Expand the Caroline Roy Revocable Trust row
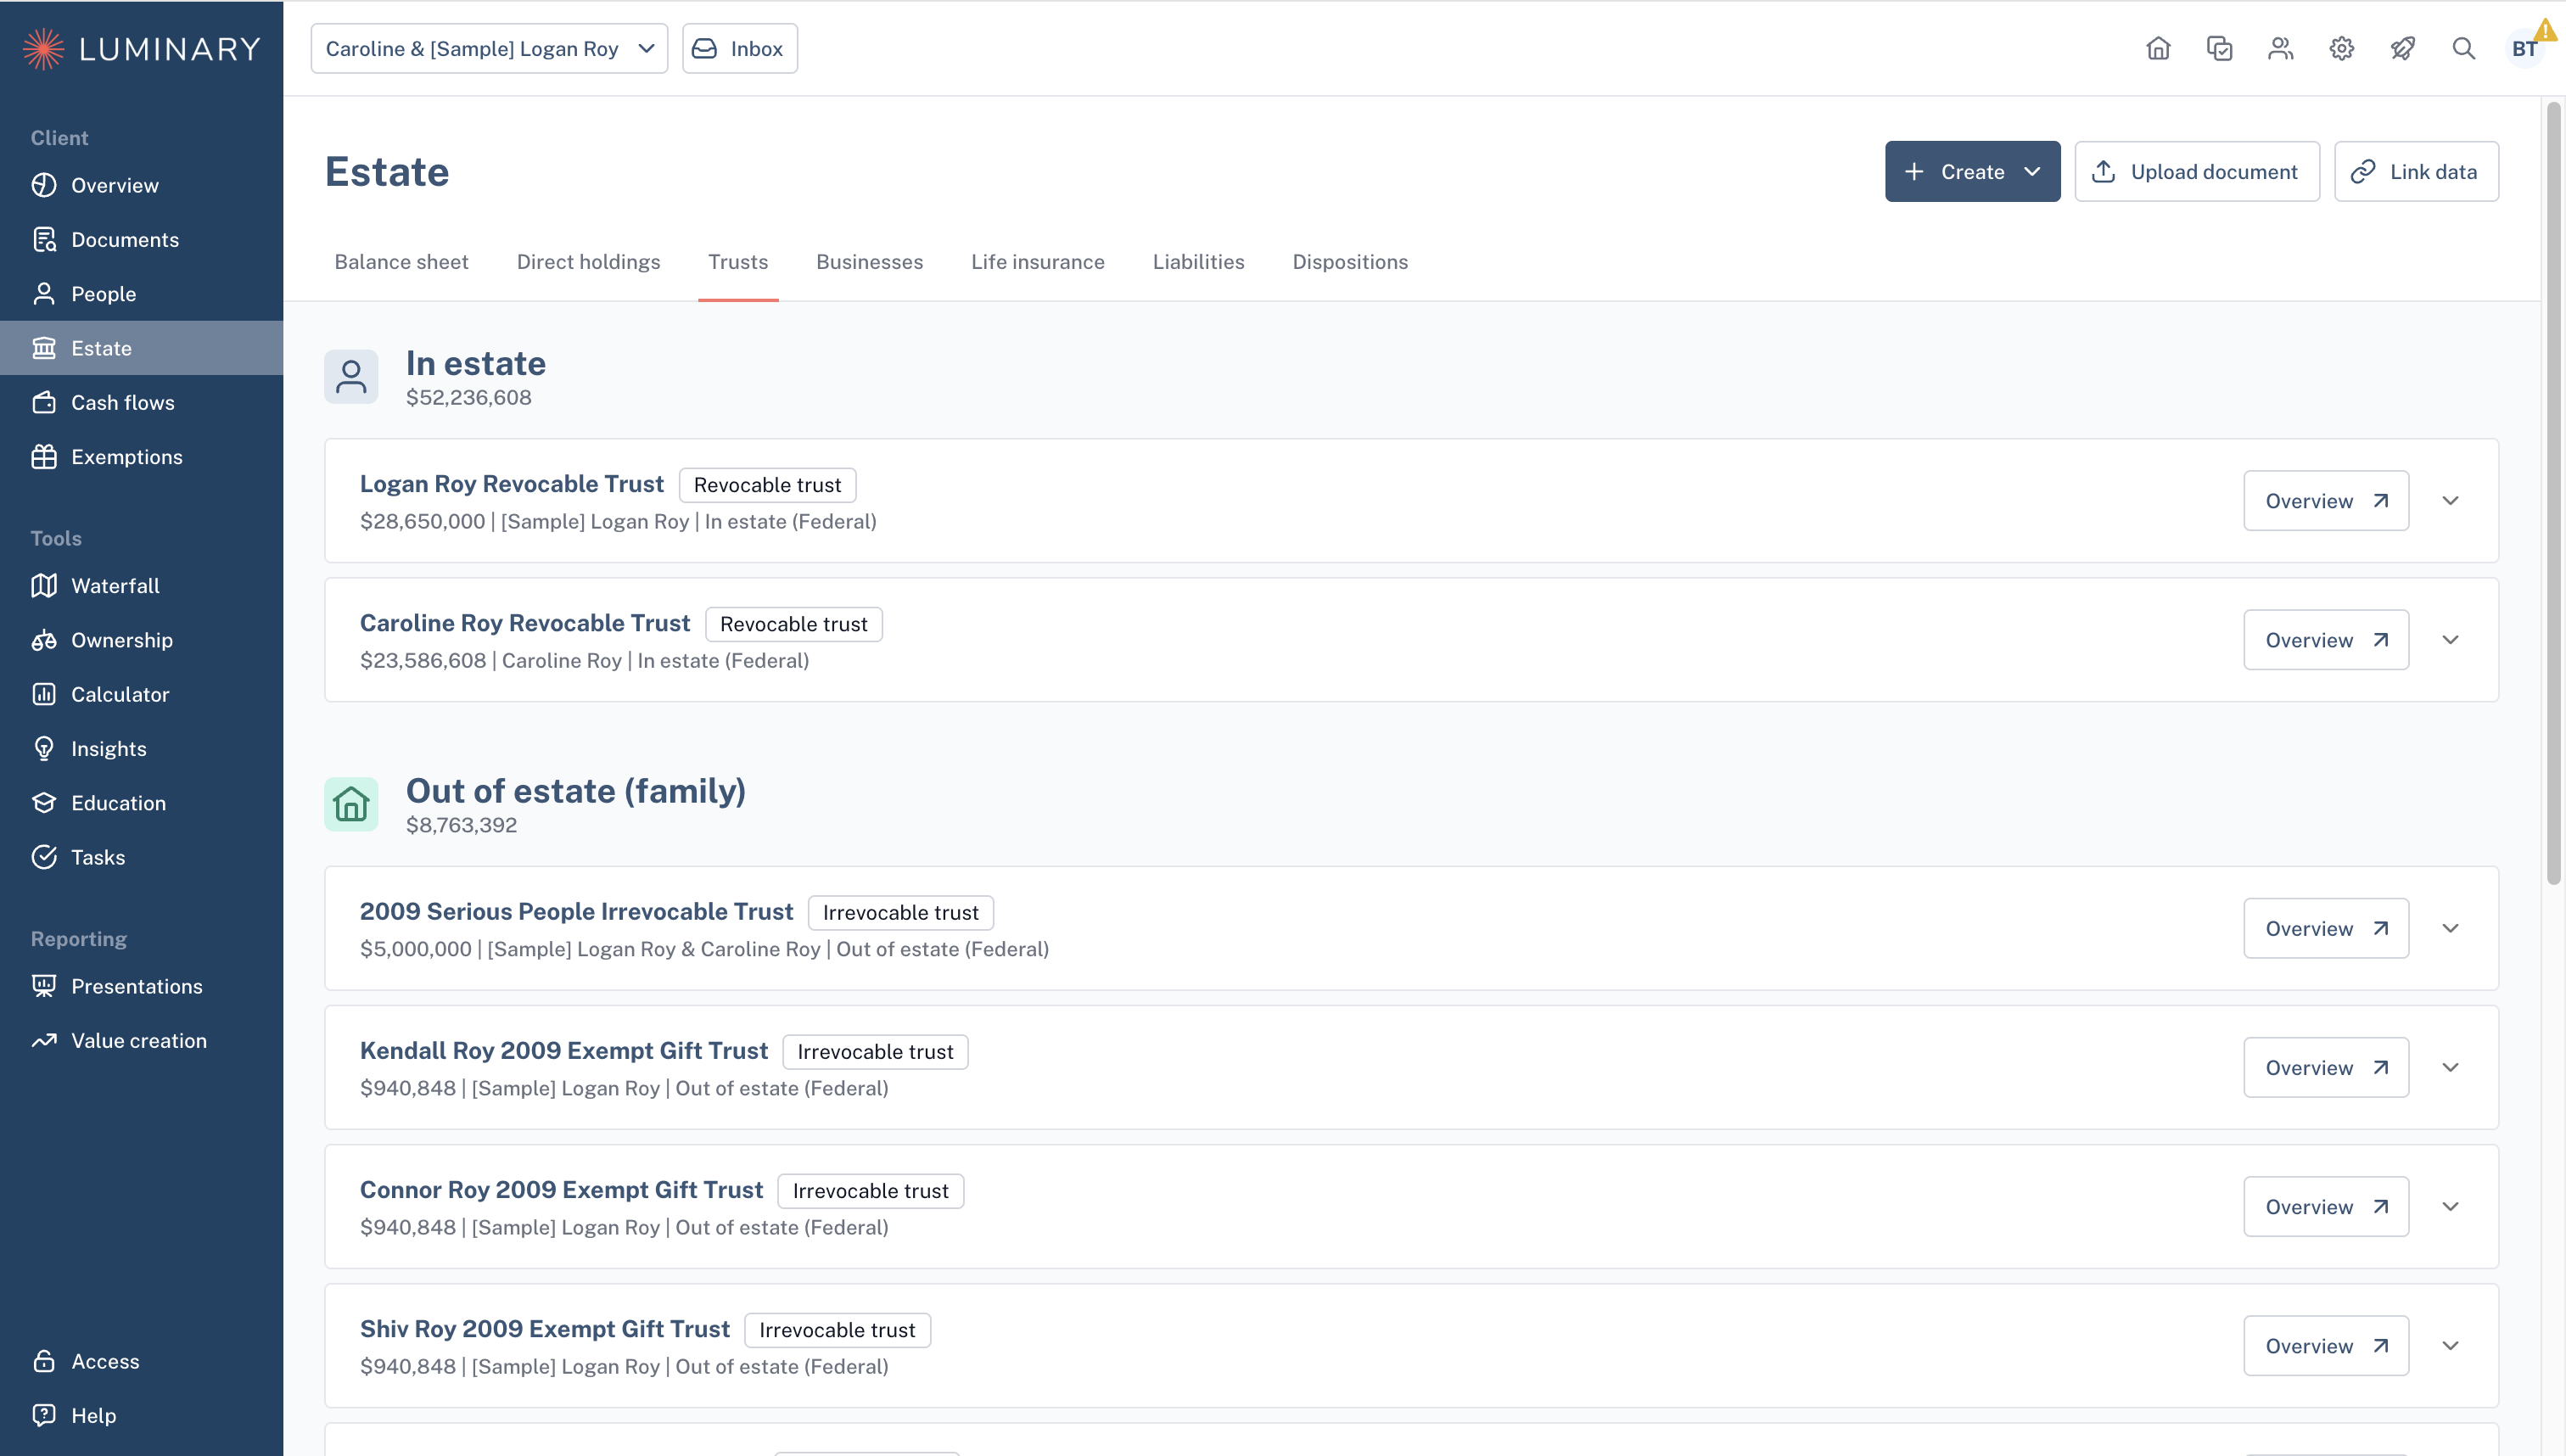The width and height of the screenshot is (2566, 1456). point(2450,640)
